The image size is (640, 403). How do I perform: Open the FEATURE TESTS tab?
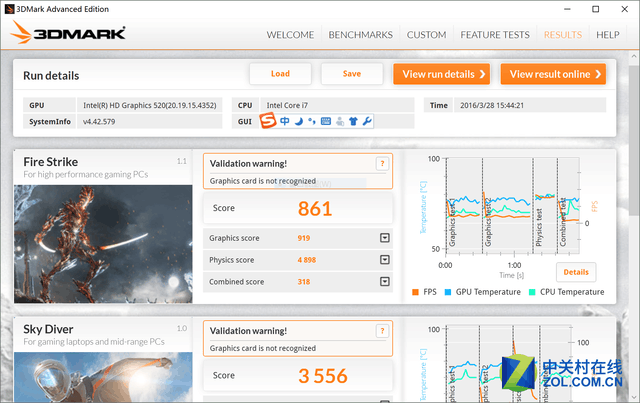pos(495,35)
